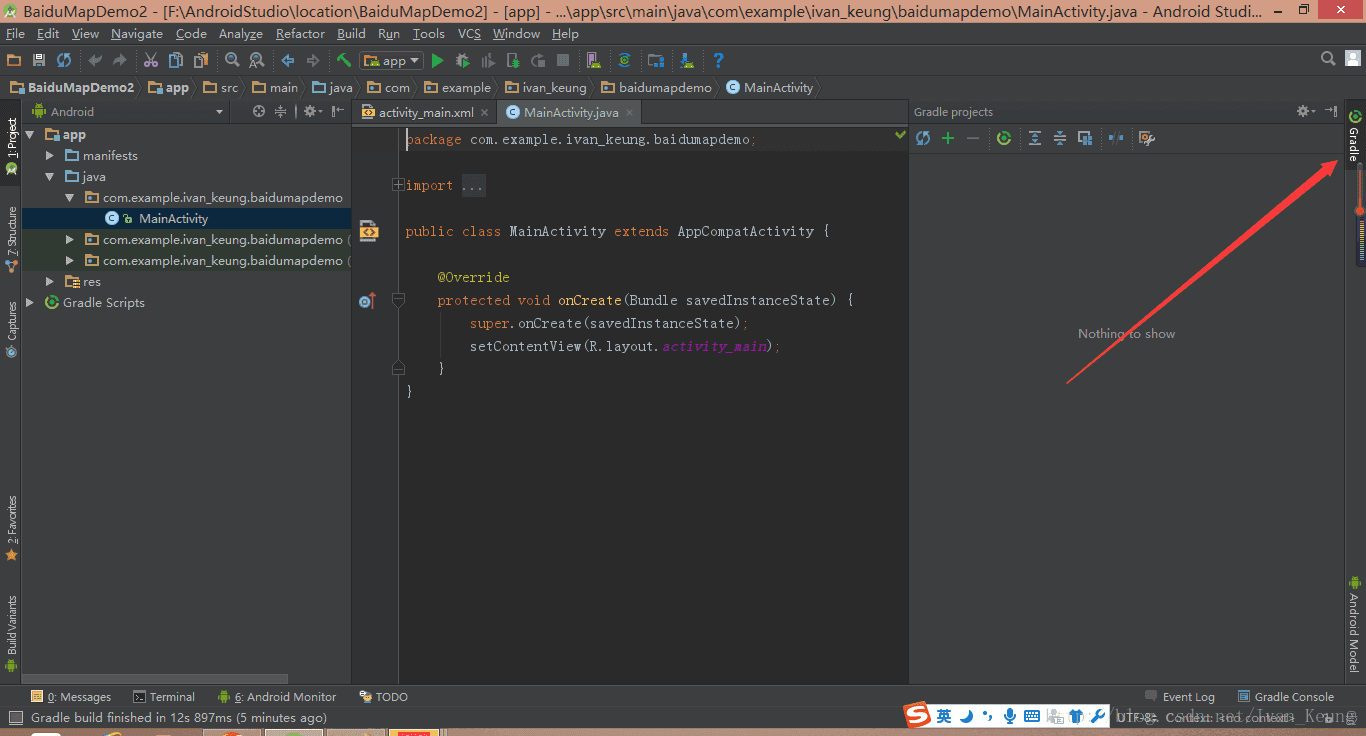This screenshot has height=736, width=1366.
Task: Select MainActivity in project tree
Action: click(173, 218)
